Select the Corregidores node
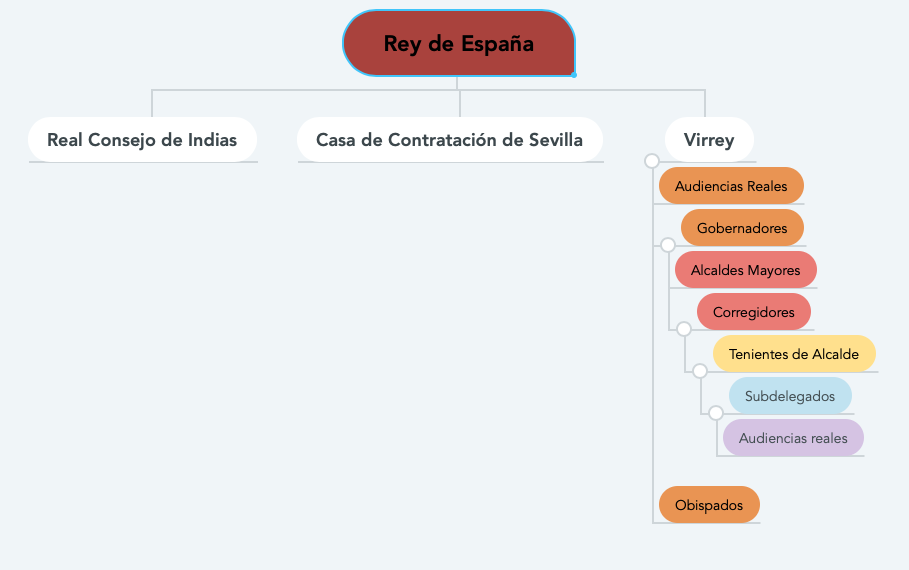The width and height of the screenshot is (909, 570). pos(753,312)
